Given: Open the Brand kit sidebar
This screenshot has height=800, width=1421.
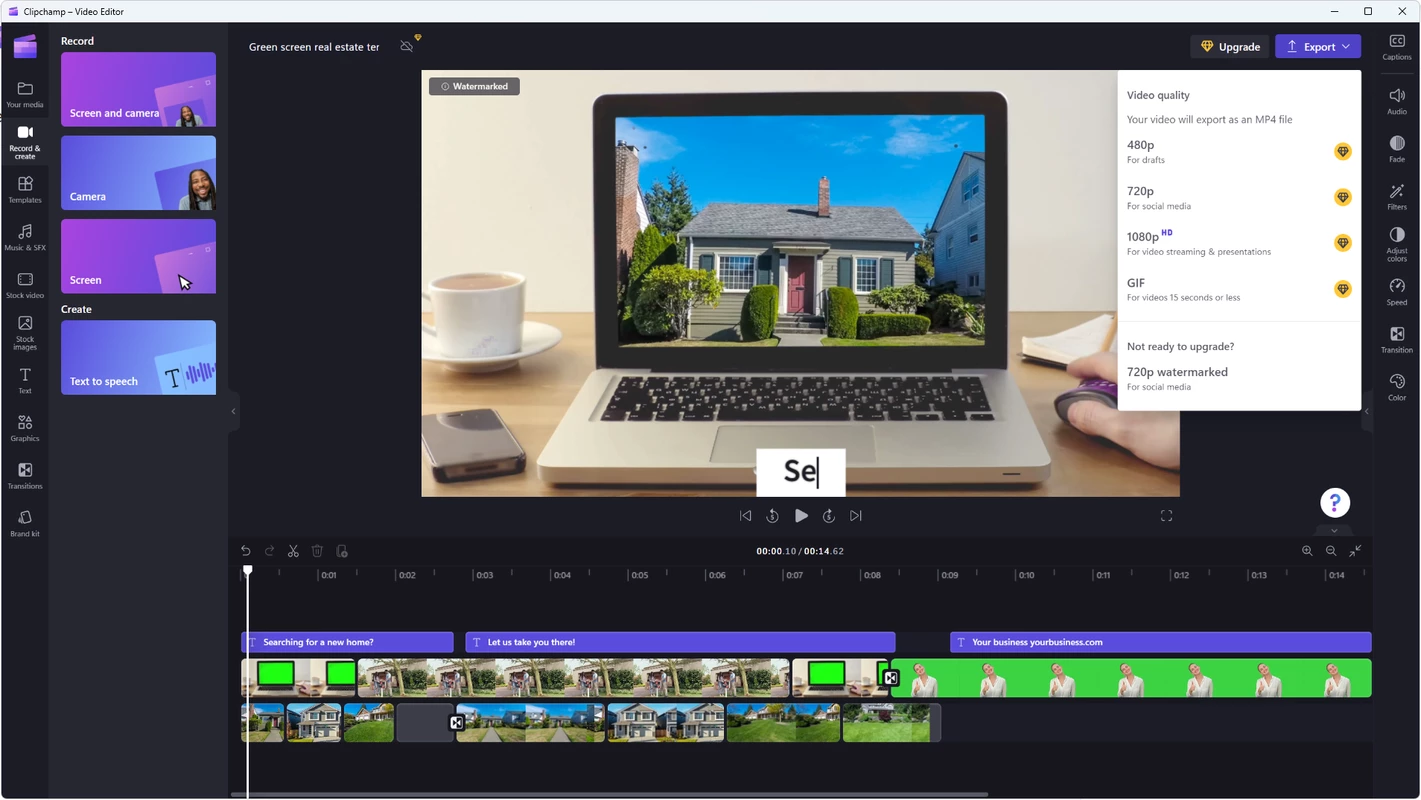Looking at the screenshot, I should tap(25, 523).
